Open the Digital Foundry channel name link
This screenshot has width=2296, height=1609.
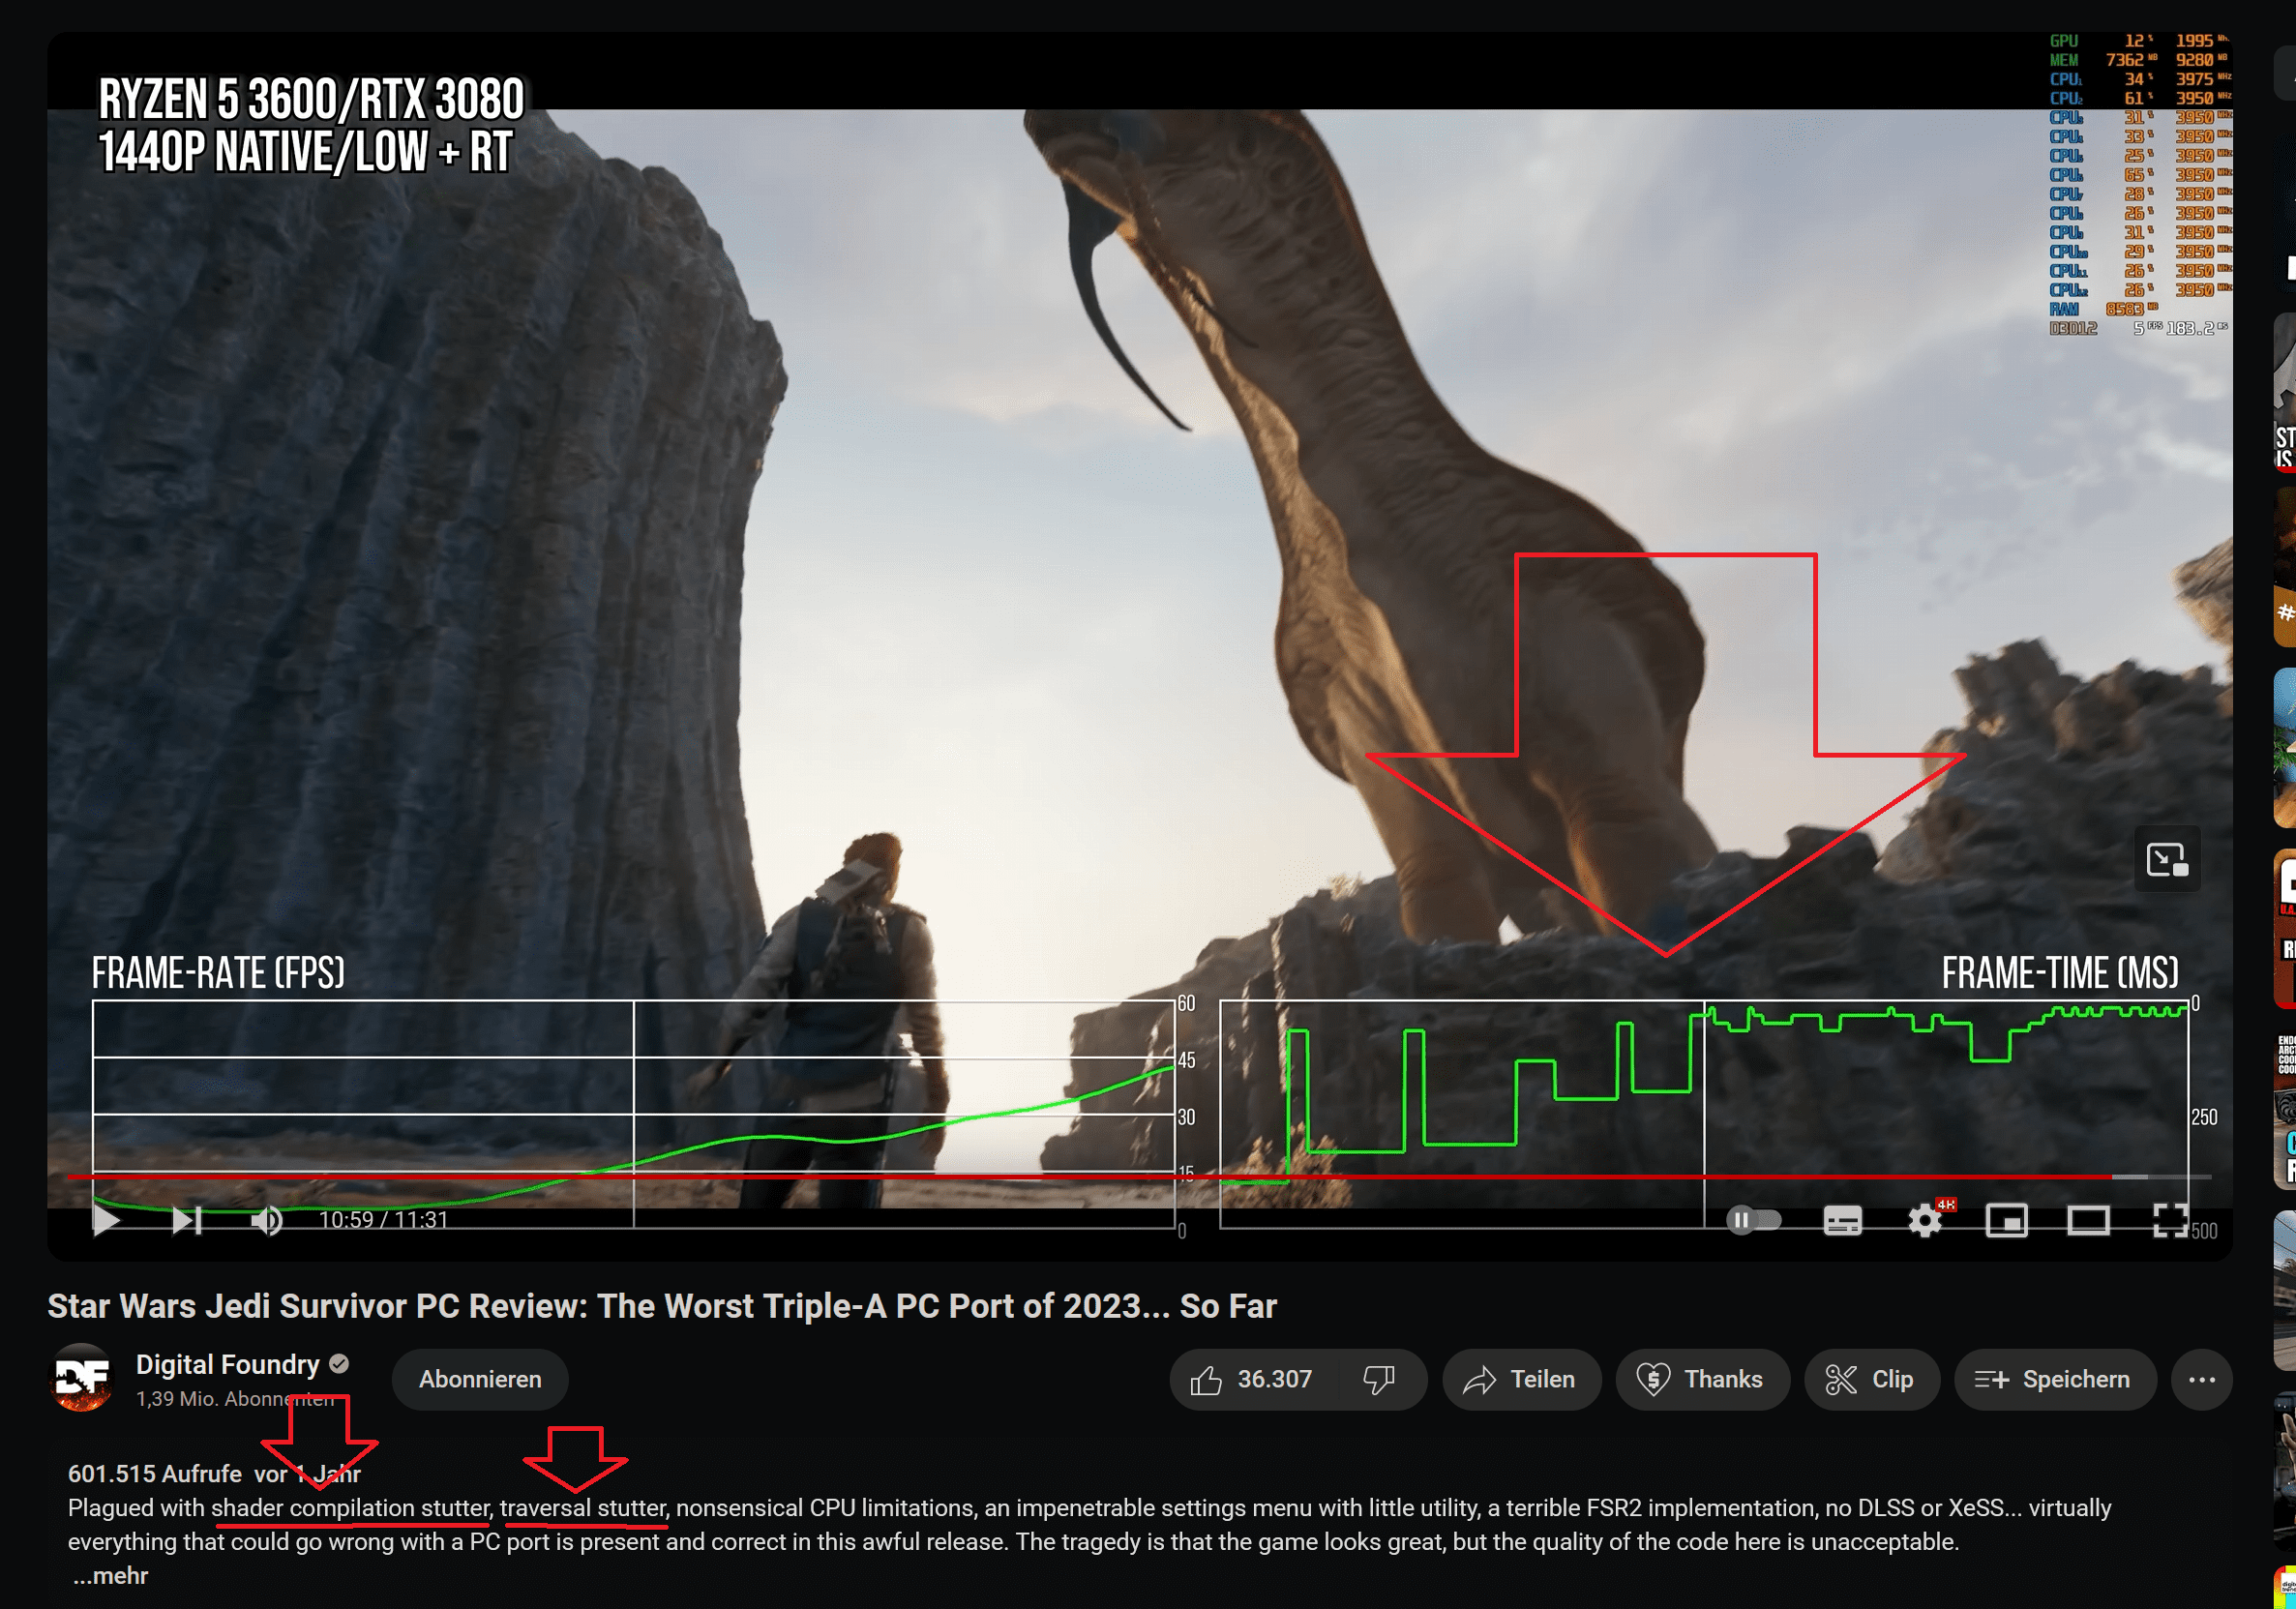(227, 1364)
